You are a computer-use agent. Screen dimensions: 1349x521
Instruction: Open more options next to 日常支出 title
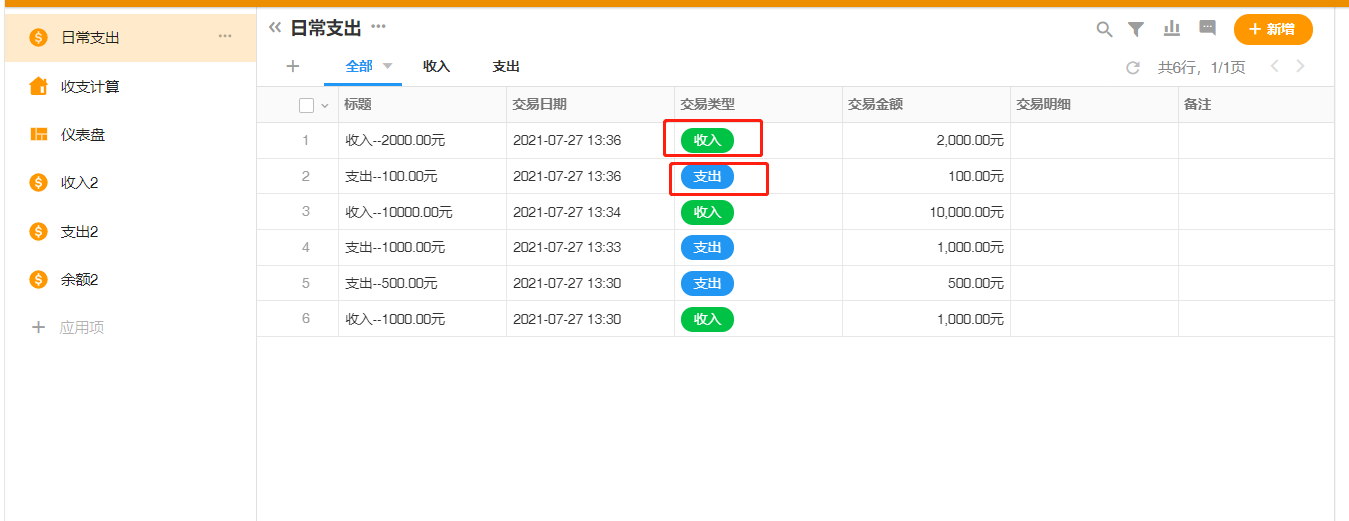click(x=378, y=26)
